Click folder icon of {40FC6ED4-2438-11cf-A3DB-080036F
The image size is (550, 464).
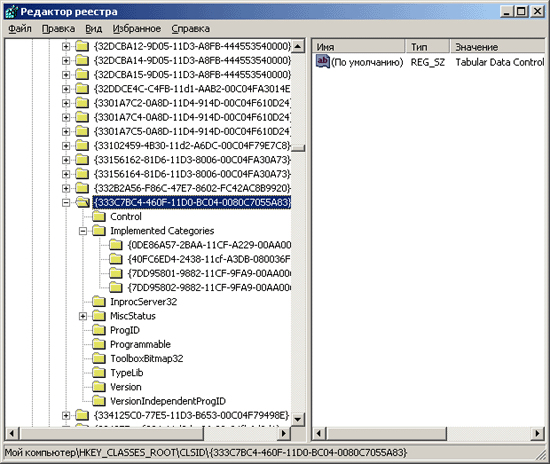click(116, 259)
